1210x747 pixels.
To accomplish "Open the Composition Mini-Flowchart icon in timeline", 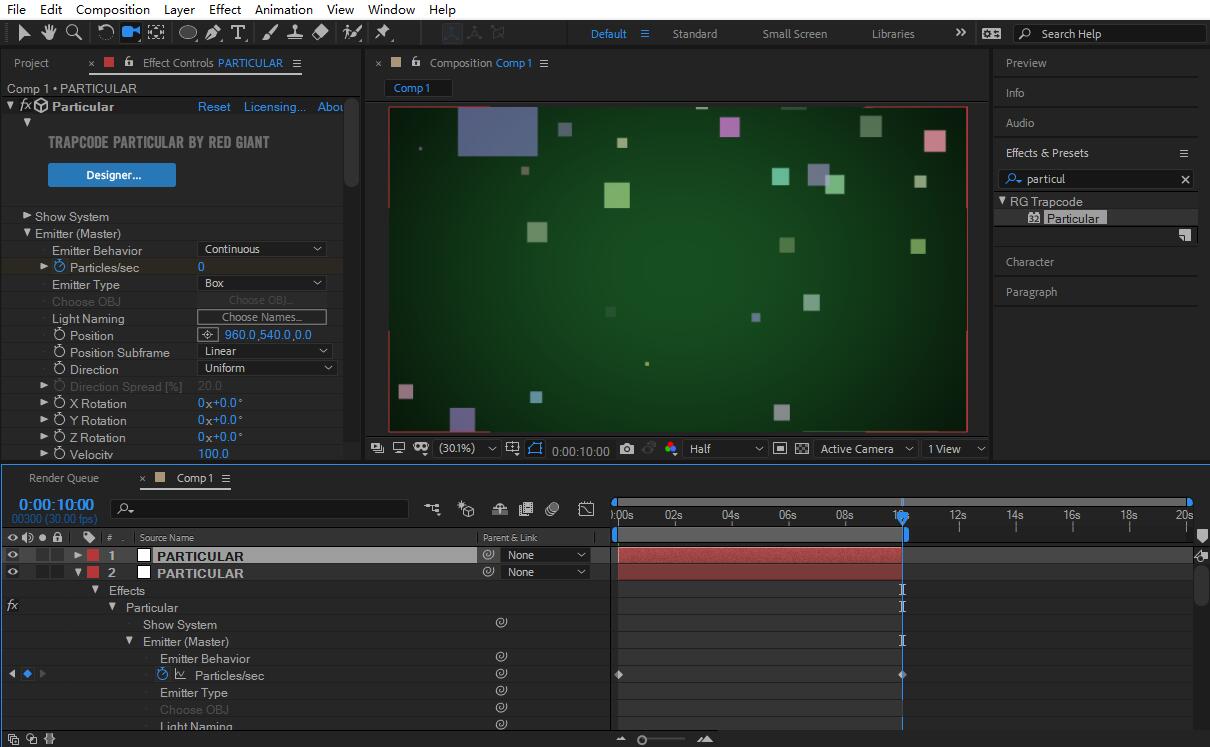I will pyautogui.click(x=432, y=509).
